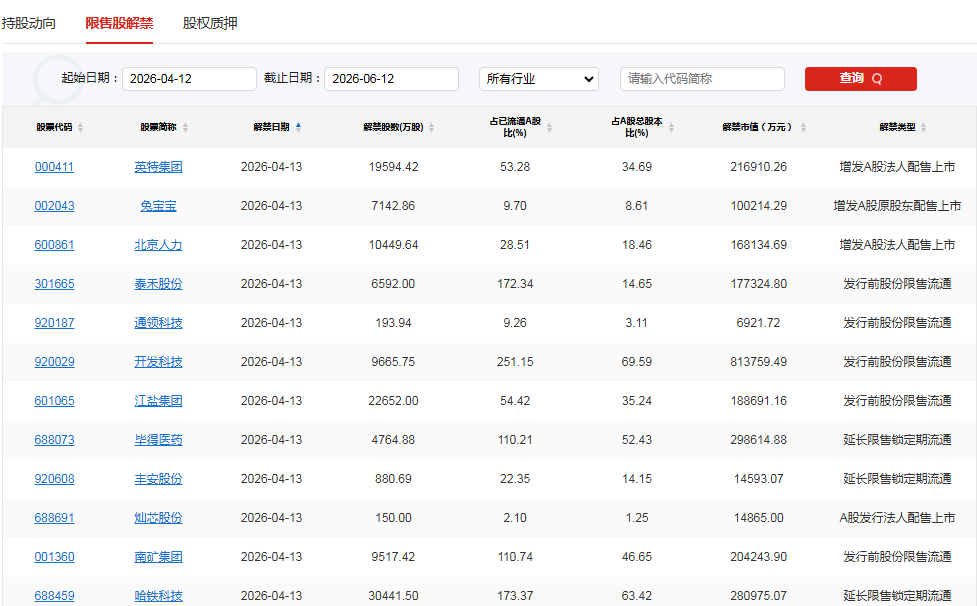Focus the stock code search input box
Screen dimensions: 977x606
[x=702, y=79]
